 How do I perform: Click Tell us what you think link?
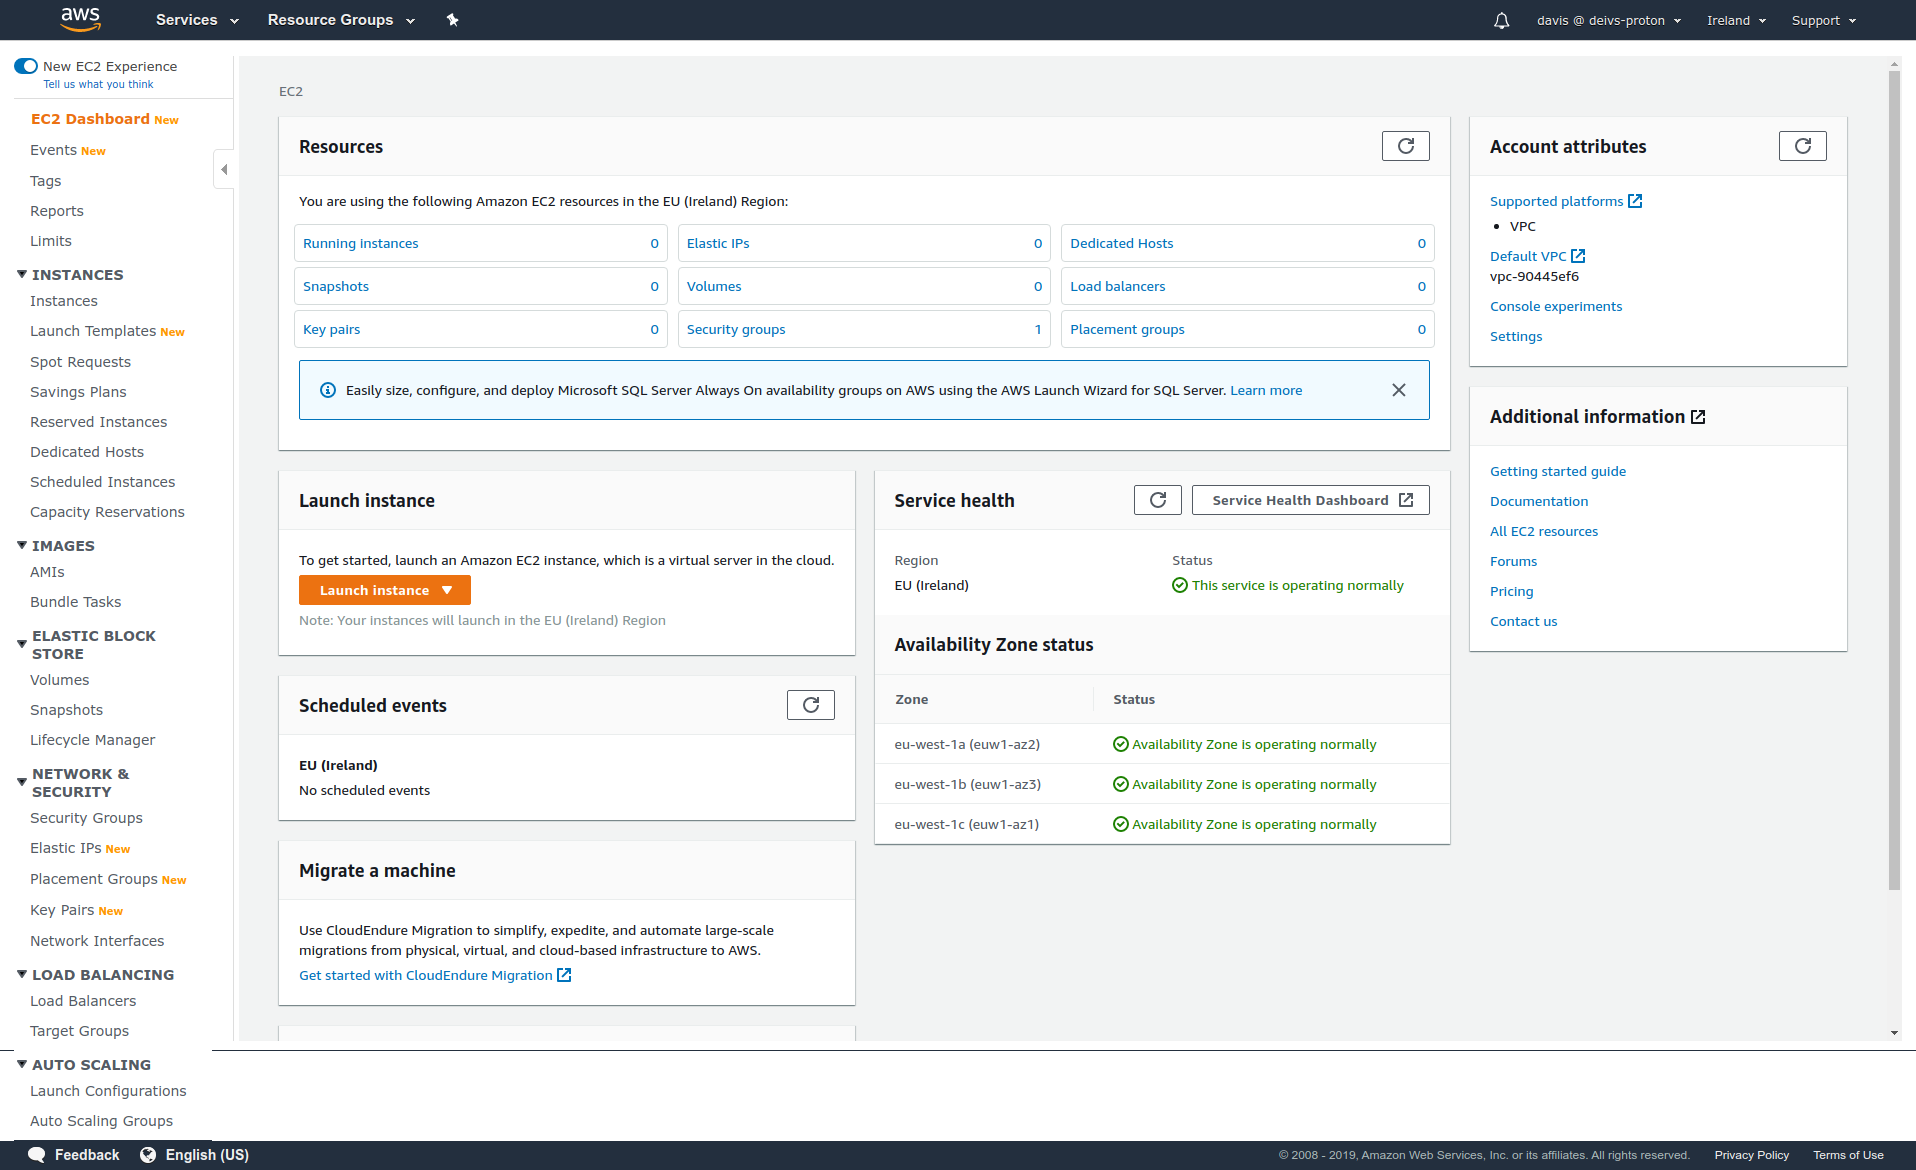(x=98, y=84)
